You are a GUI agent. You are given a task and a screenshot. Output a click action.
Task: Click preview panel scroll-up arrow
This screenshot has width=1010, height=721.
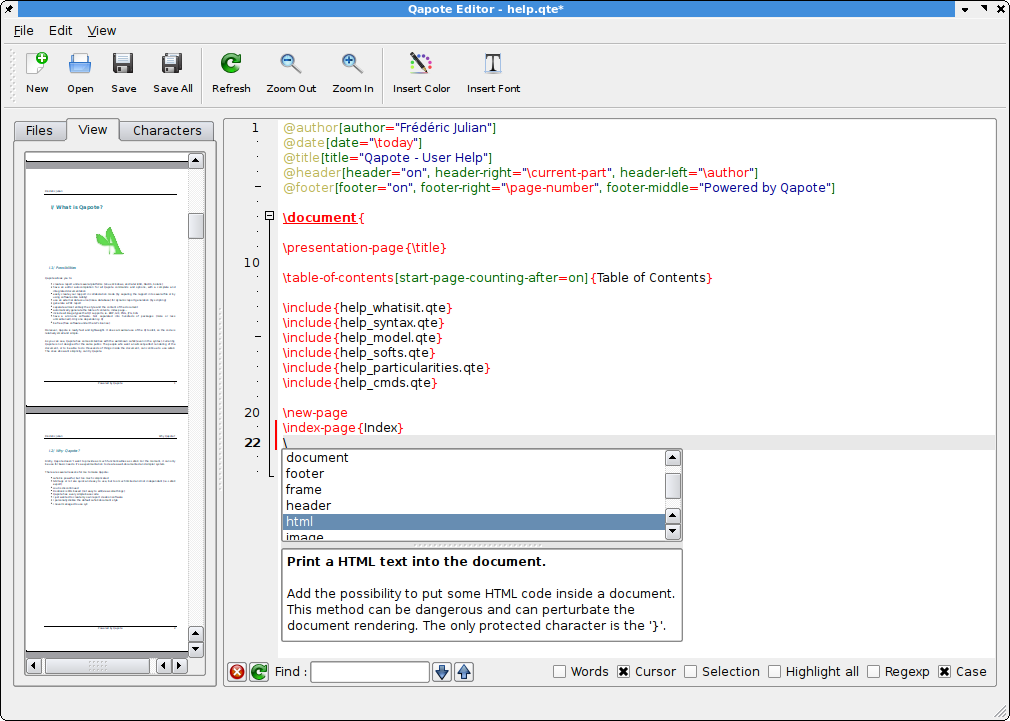(196, 161)
